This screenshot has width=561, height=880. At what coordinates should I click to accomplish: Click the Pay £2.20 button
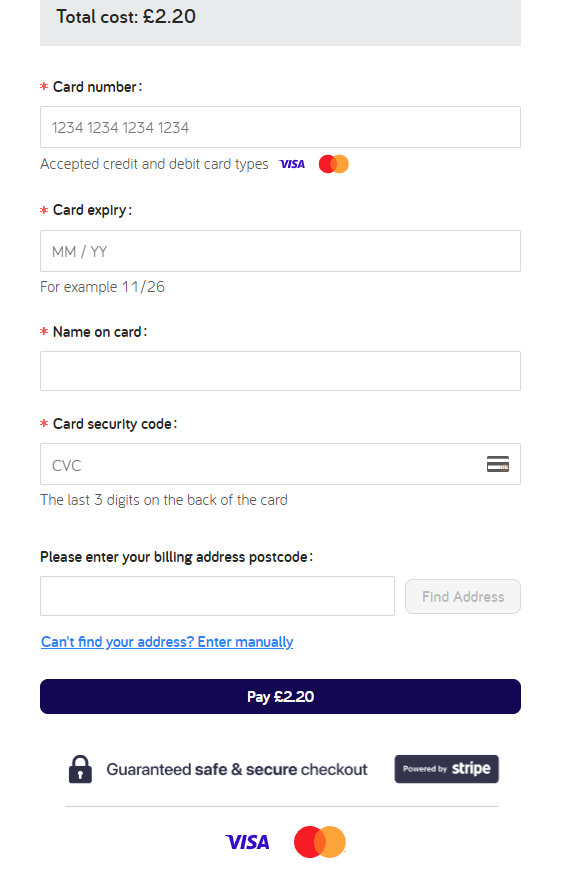pyautogui.click(x=280, y=696)
